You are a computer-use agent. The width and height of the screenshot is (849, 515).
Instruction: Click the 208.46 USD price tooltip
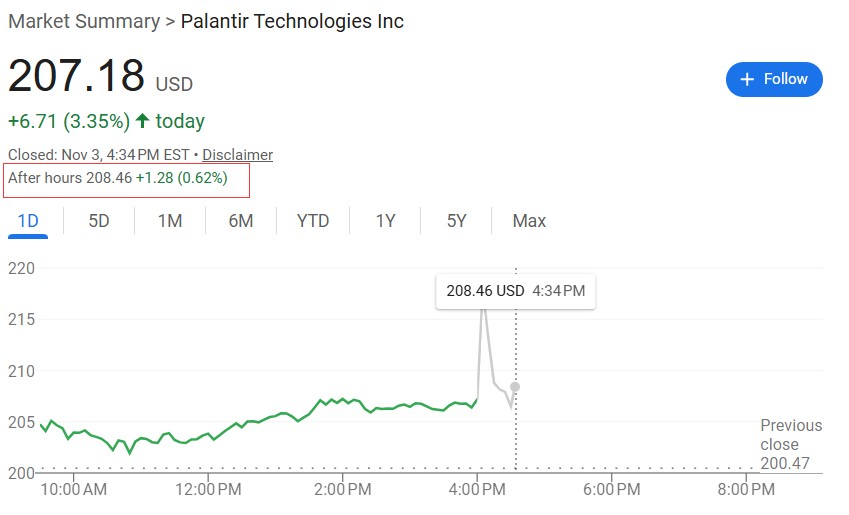[x=515, y=291]
